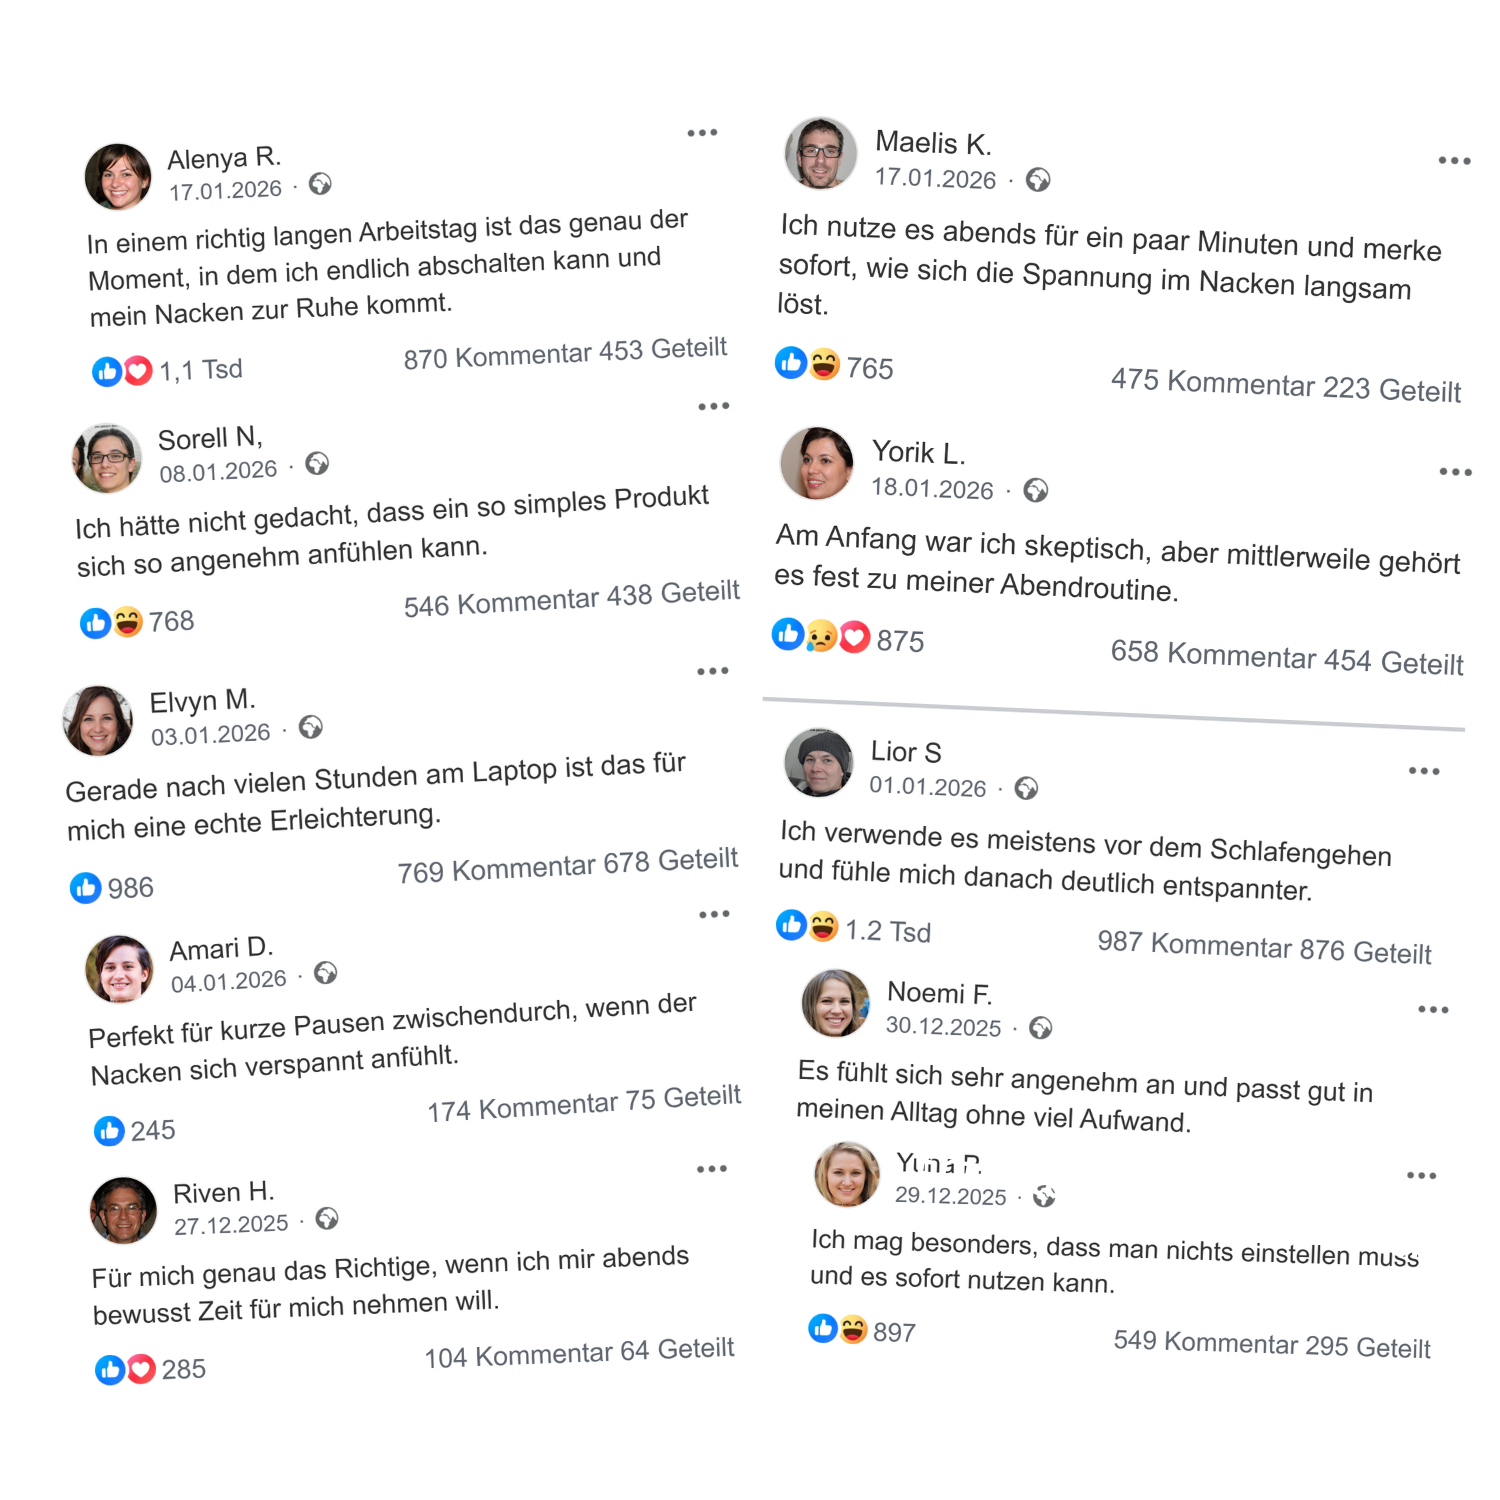The width and height of the screenshot is (1500, 1500).
Task: Open options menu for Maelis K.'s post
Action: coord(1454,161)
